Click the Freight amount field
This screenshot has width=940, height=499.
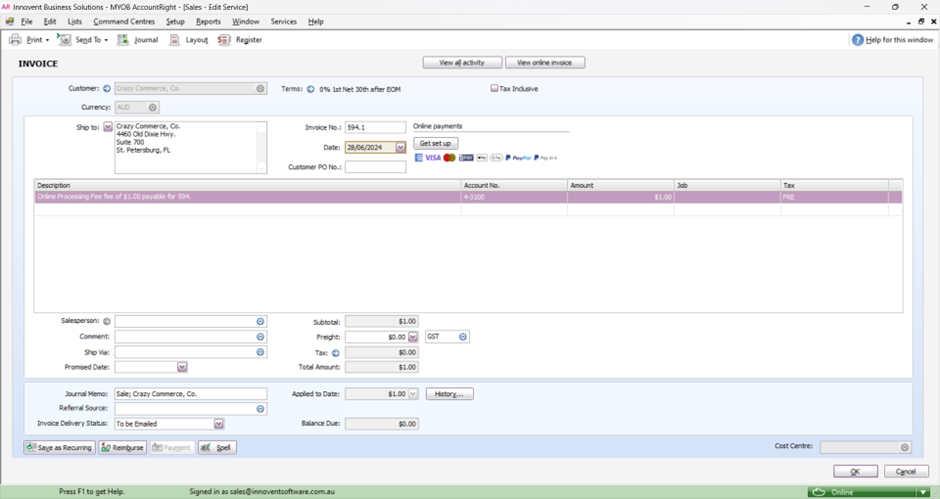(376, 337)
